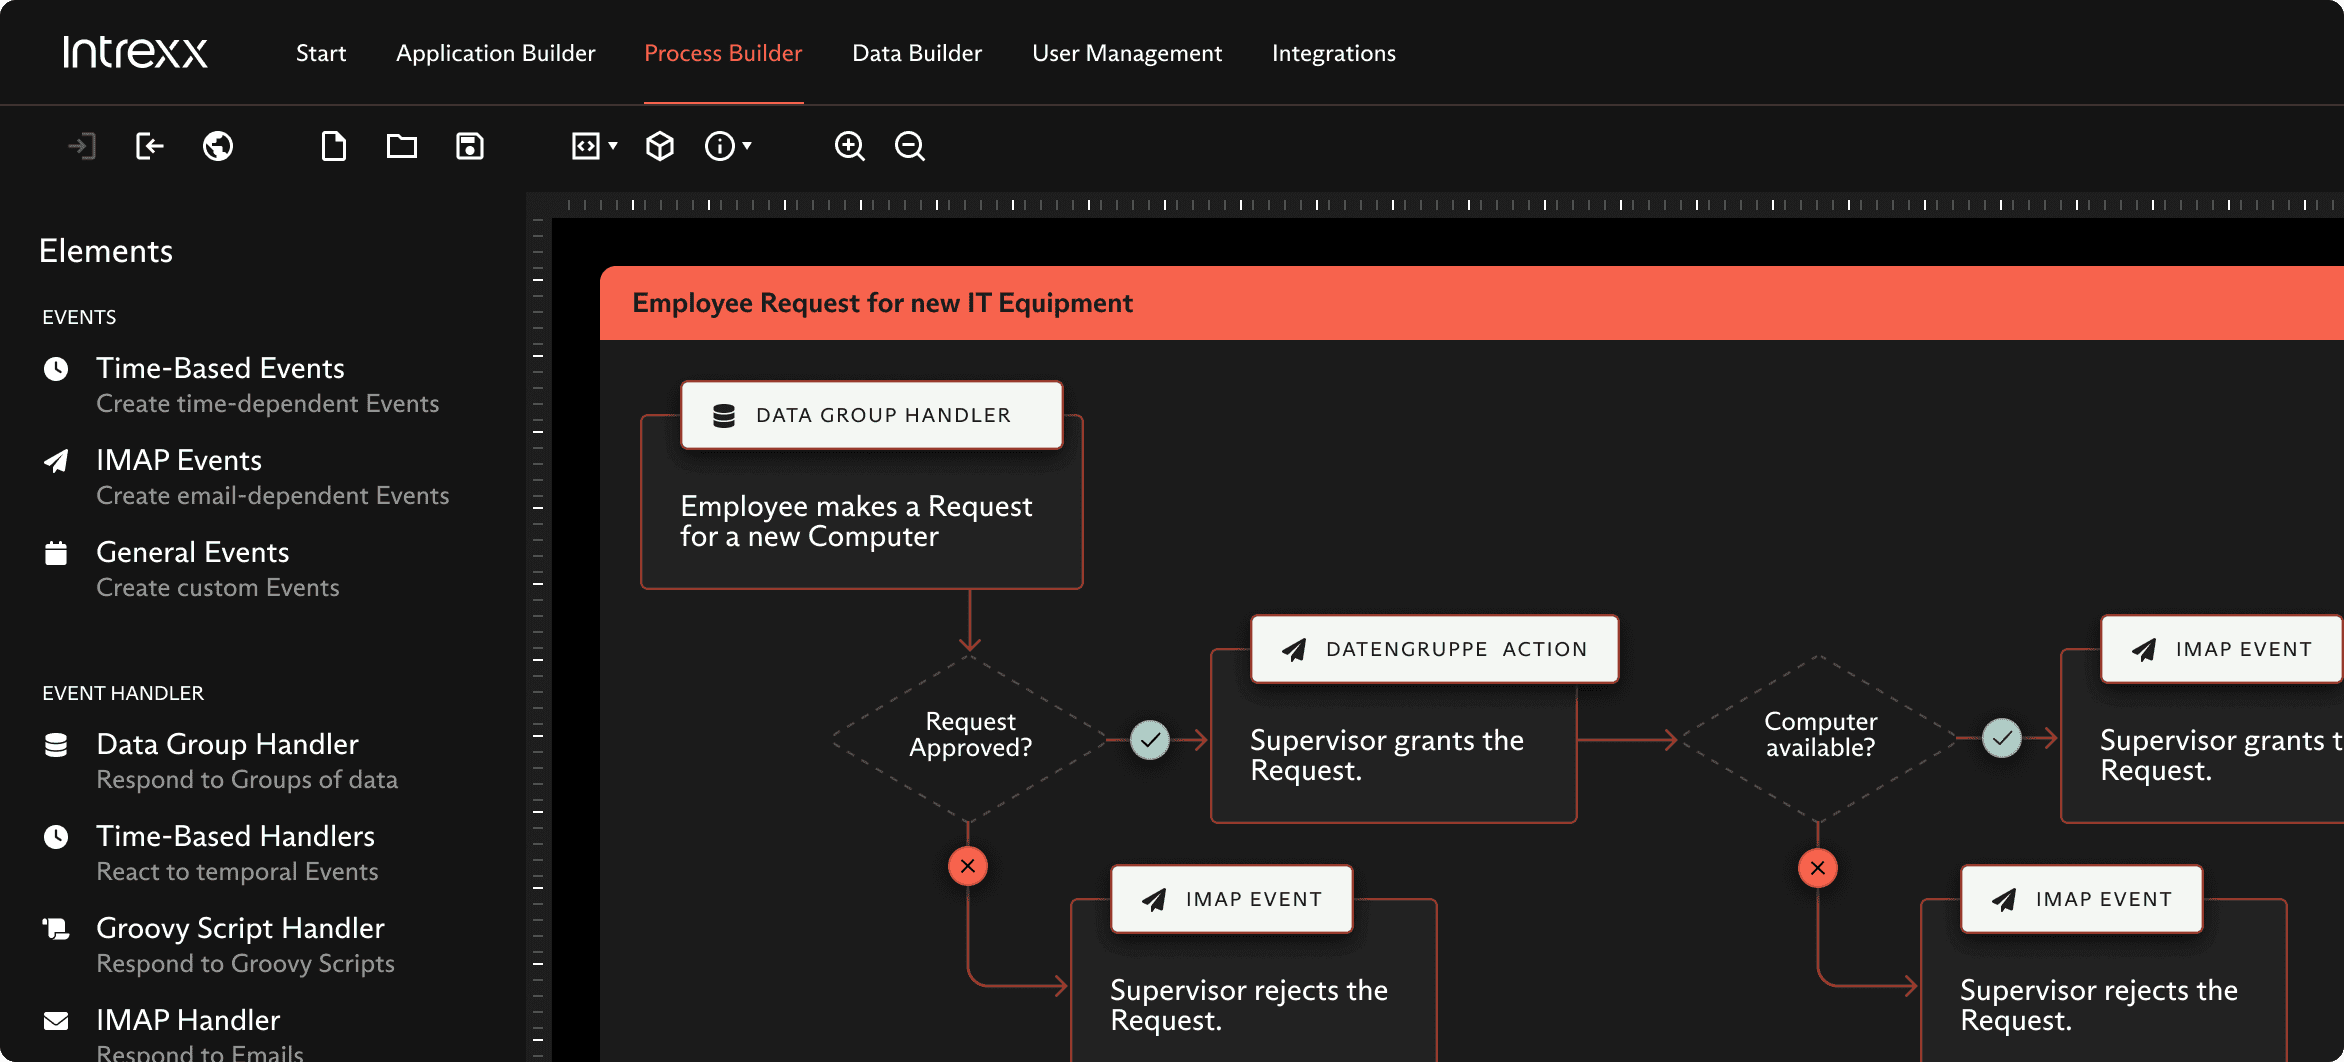Click green checkmark after Request Approved
Screen dimensions: 2344x1062
pos(1150,740)
